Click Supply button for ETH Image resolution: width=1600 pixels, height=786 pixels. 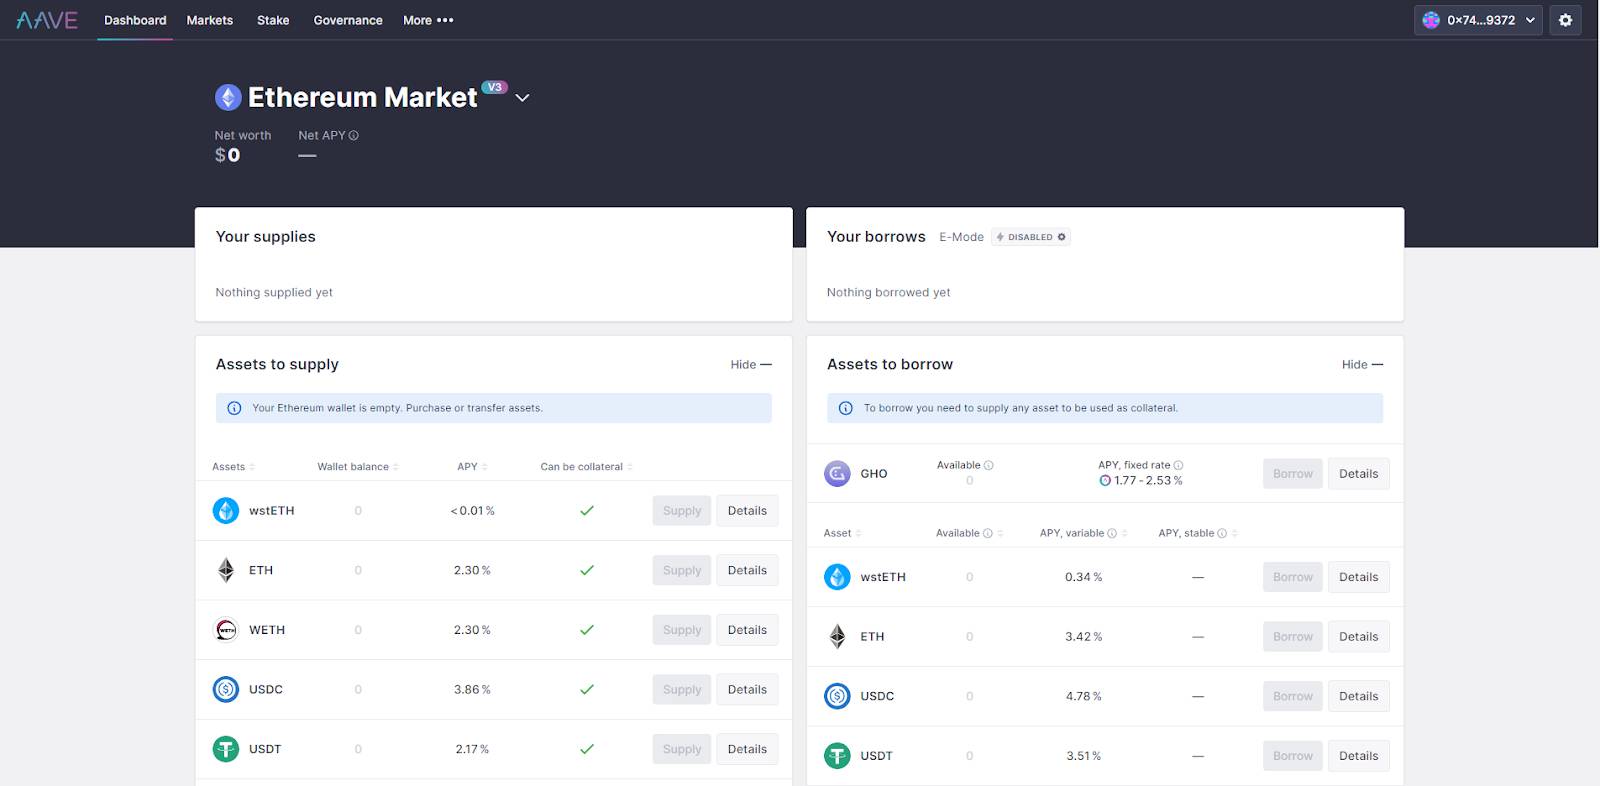(x=682, y=570)
